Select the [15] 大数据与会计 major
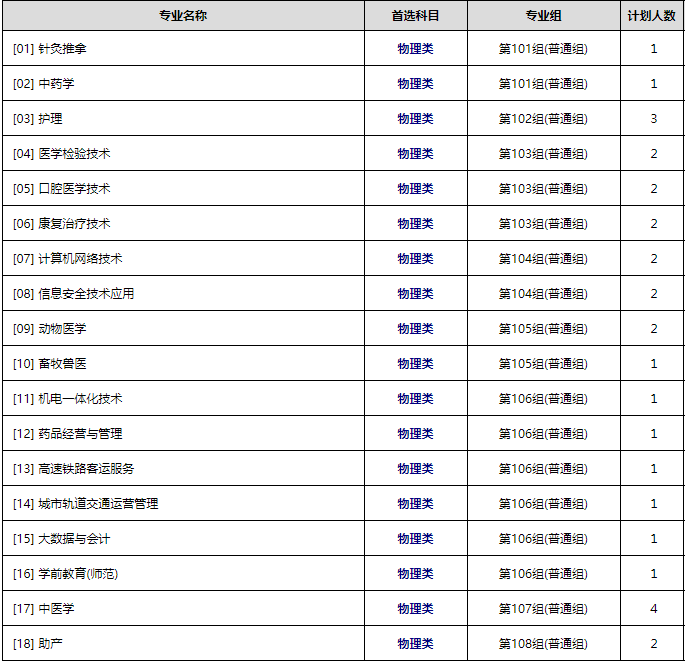The height and width of the screenshot is (662, 685). click(x=62, y=538)
